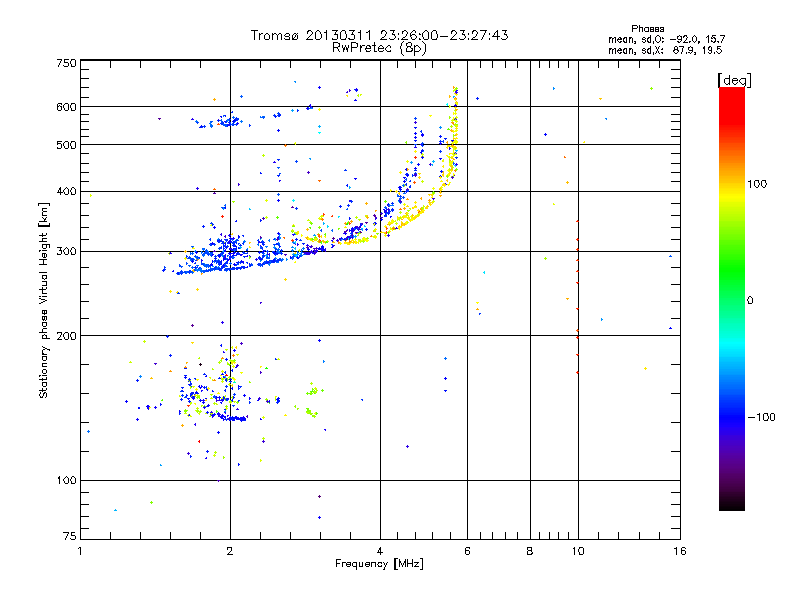Image resolution: width=800 pixels, height=600 pixels.
Task: Click the 'Phases' heading text
Action: coord(647,29)
